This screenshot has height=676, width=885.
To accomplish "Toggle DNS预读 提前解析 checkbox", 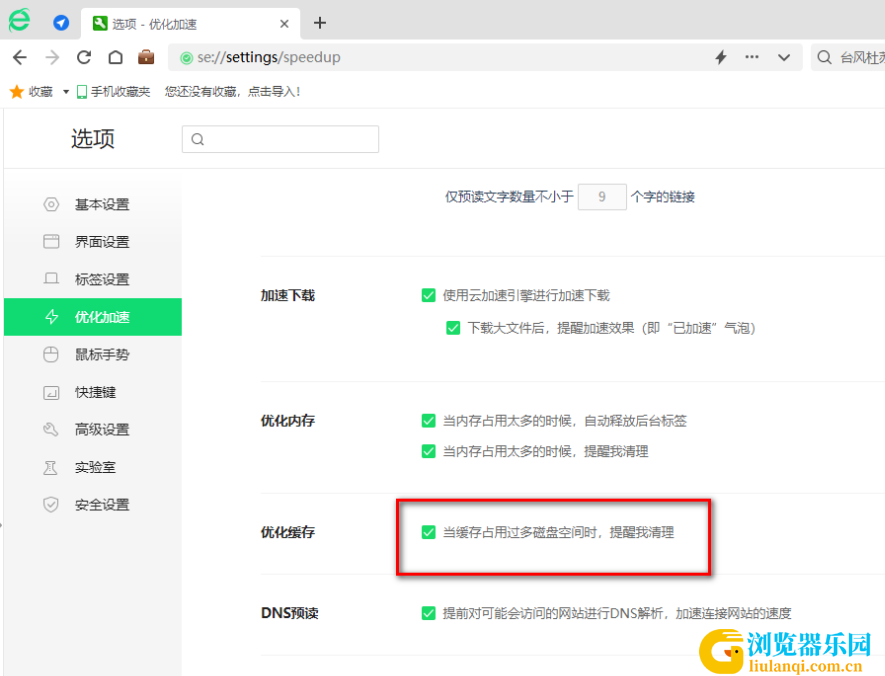I will (x=428, y=613).
